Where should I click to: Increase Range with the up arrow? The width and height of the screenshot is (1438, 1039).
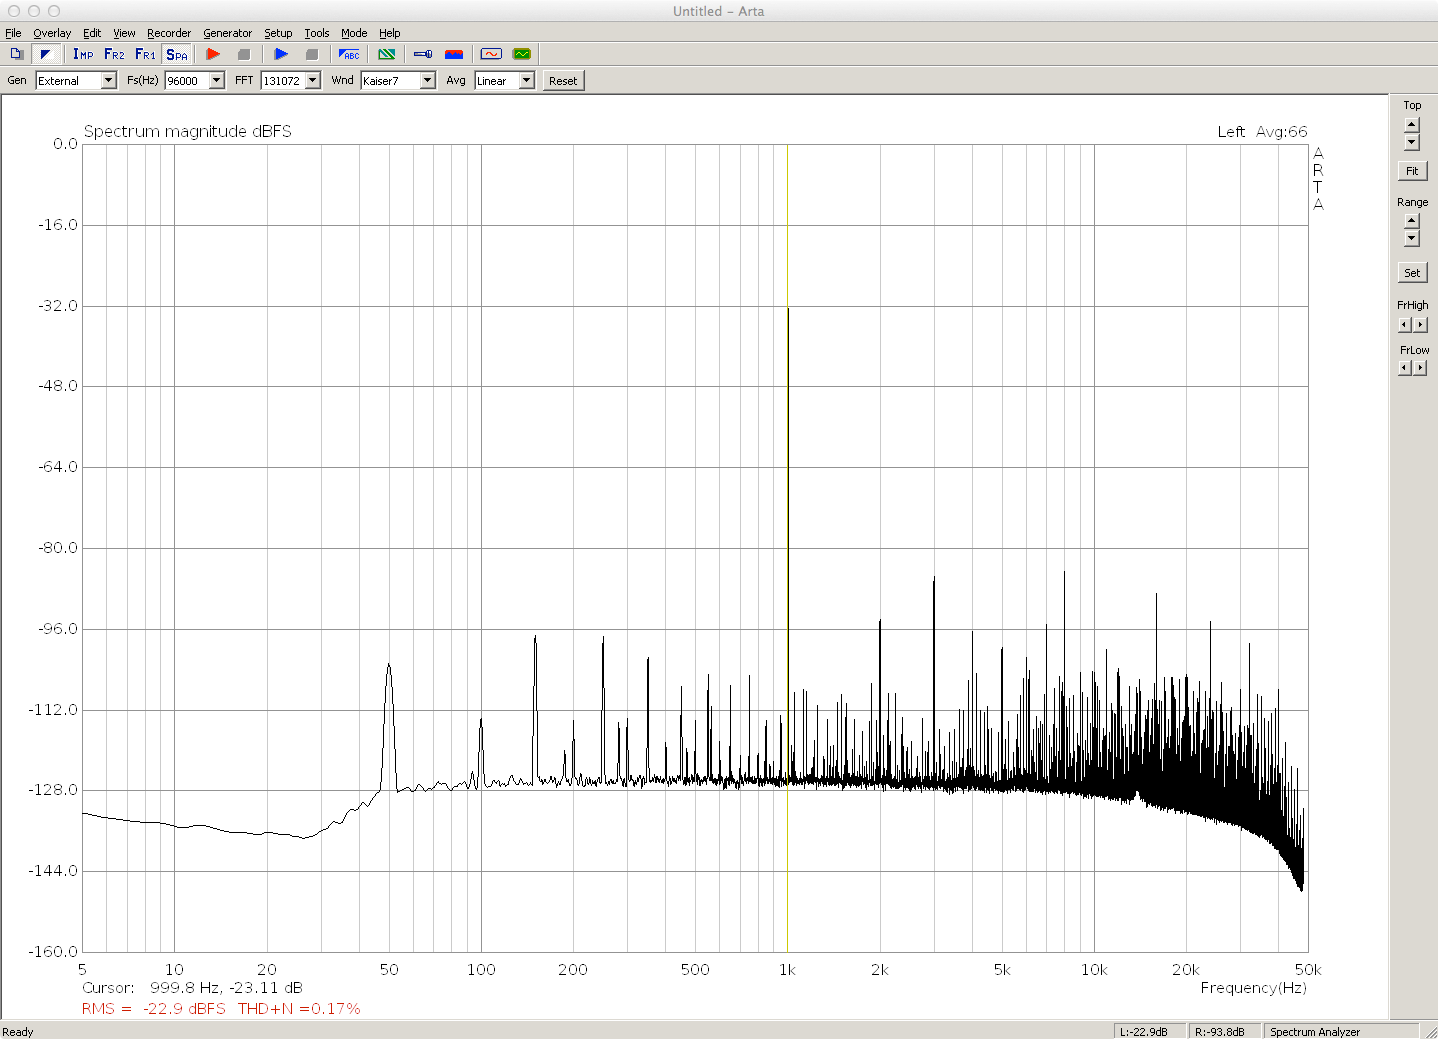click(1412, 221)
